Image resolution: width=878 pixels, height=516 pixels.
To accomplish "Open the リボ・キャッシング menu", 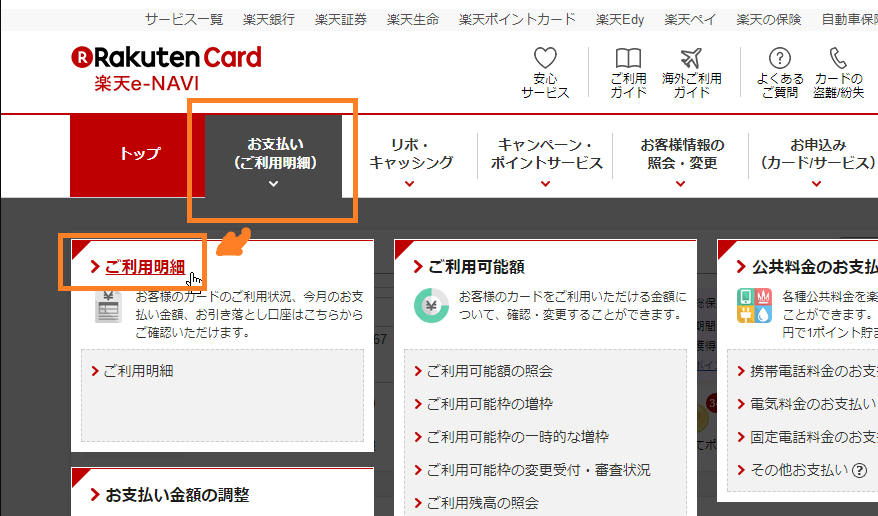I will point(410,154).
